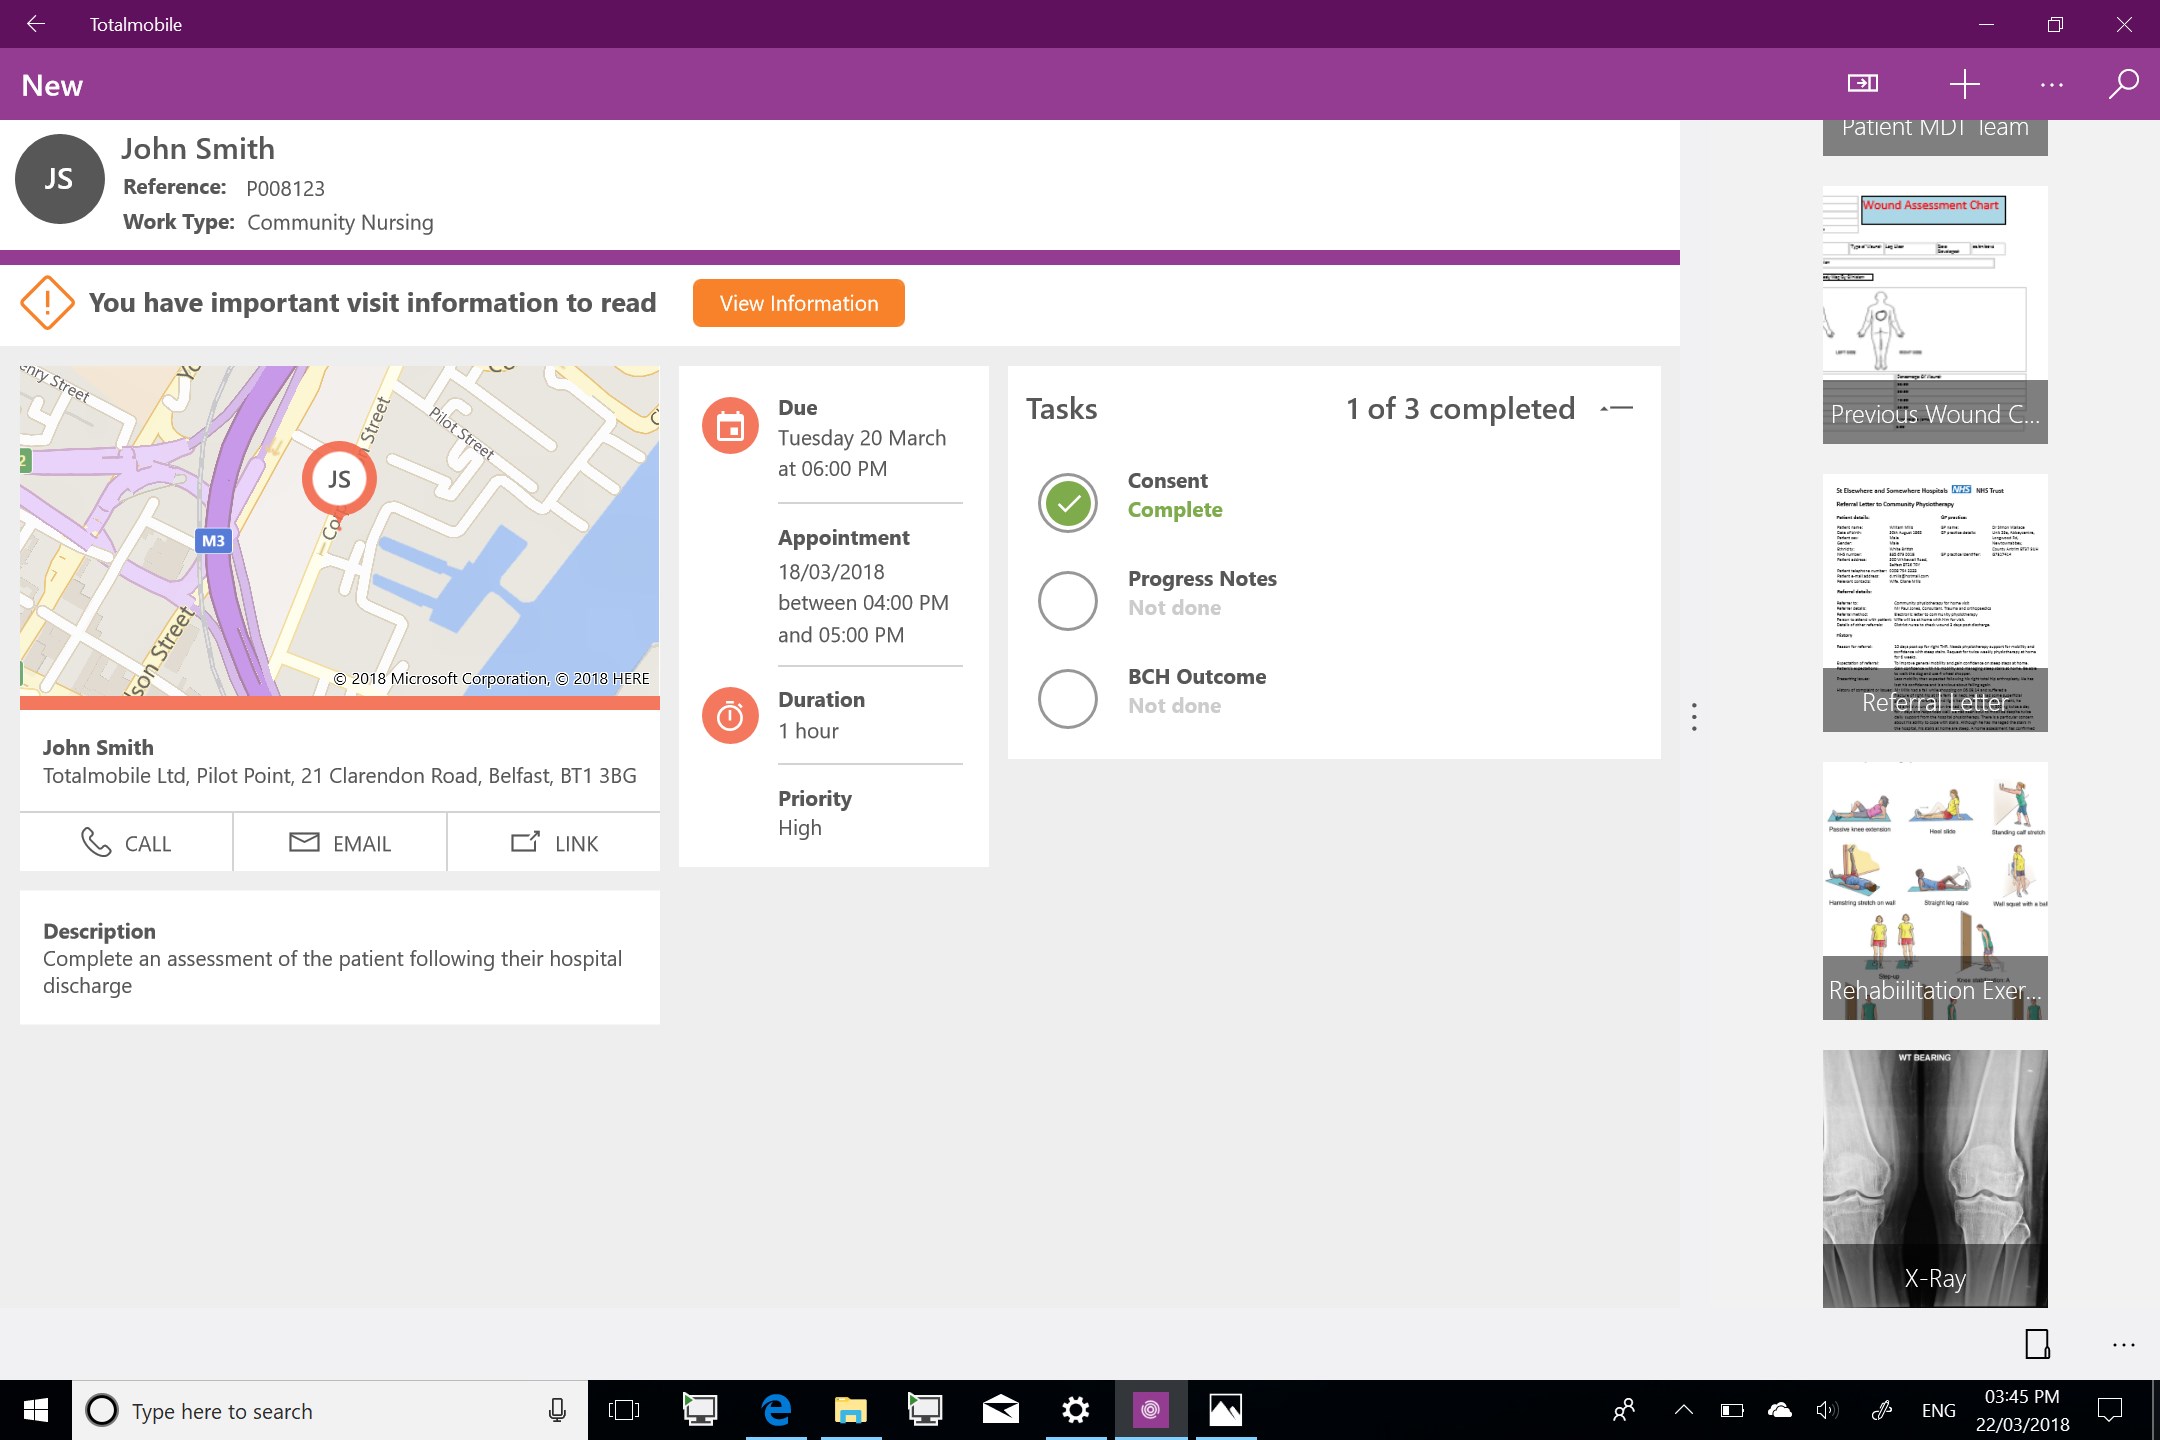
Task: Click the add (plus) icon in header
Action: click(x=1964, y=84)
